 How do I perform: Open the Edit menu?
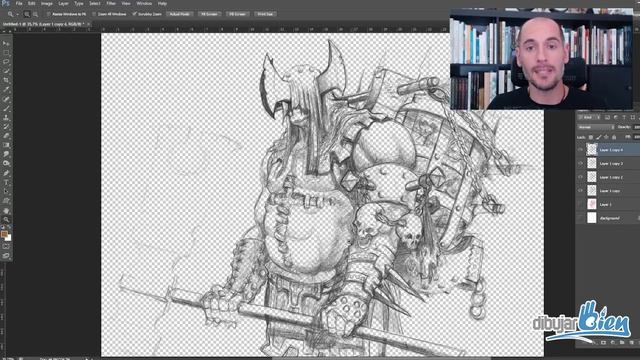[x=31, y=3]
